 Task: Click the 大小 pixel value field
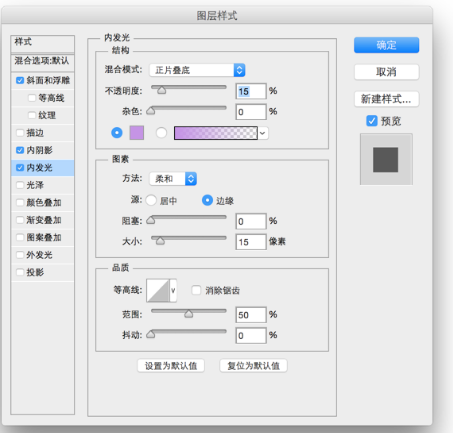click(x=251, y=242)
